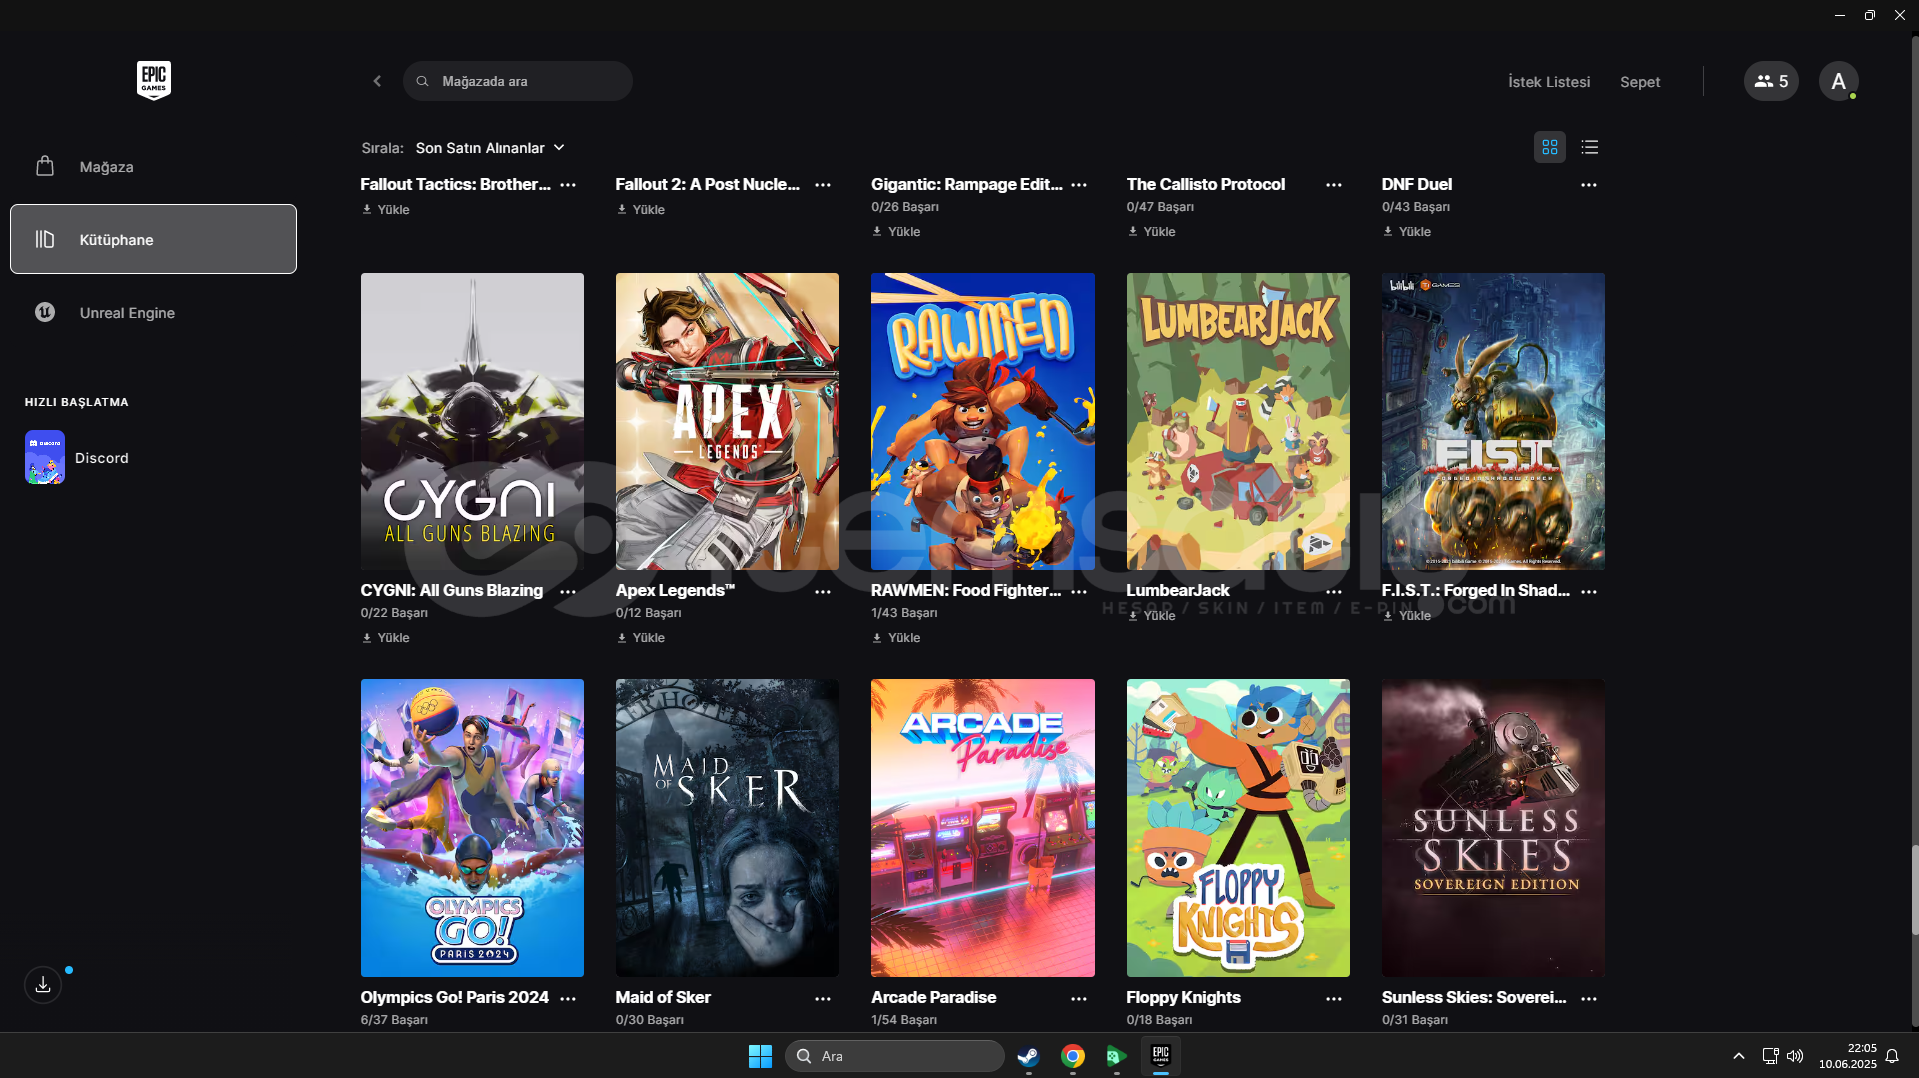The height and width of the screenshot is (1078, 1919).
Task: Install Apex Legends via Yükle
Action: 641,637
